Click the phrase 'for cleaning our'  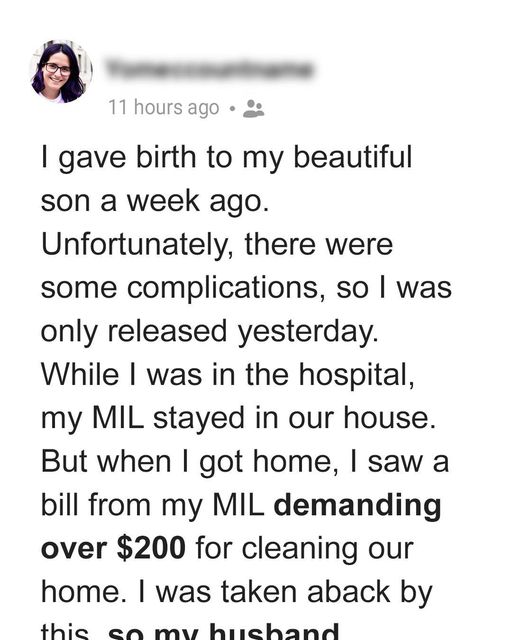tap(305, 549)
